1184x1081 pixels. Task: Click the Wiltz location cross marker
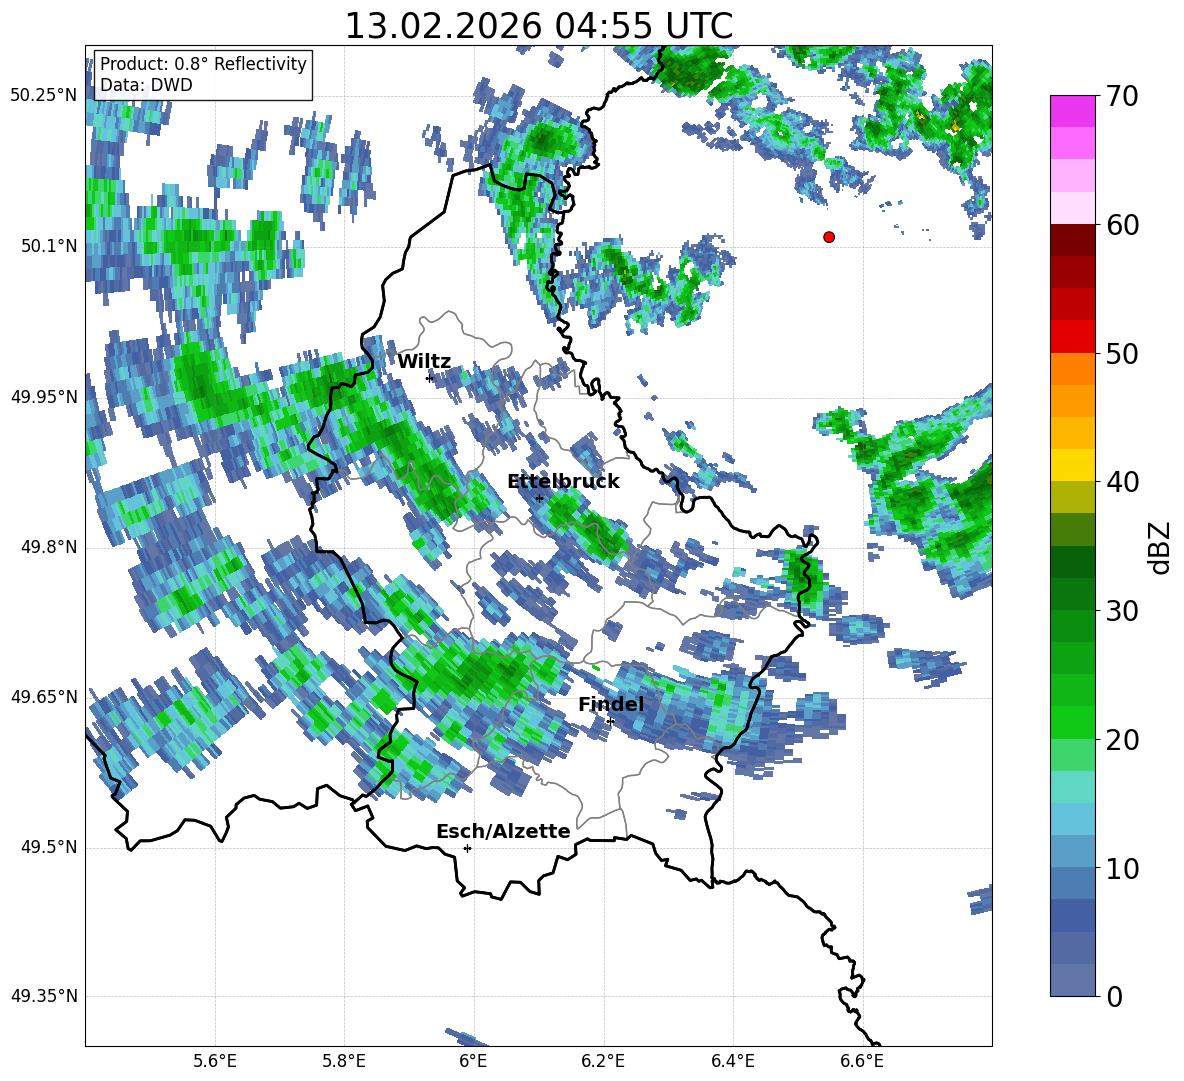coord(430,378)
